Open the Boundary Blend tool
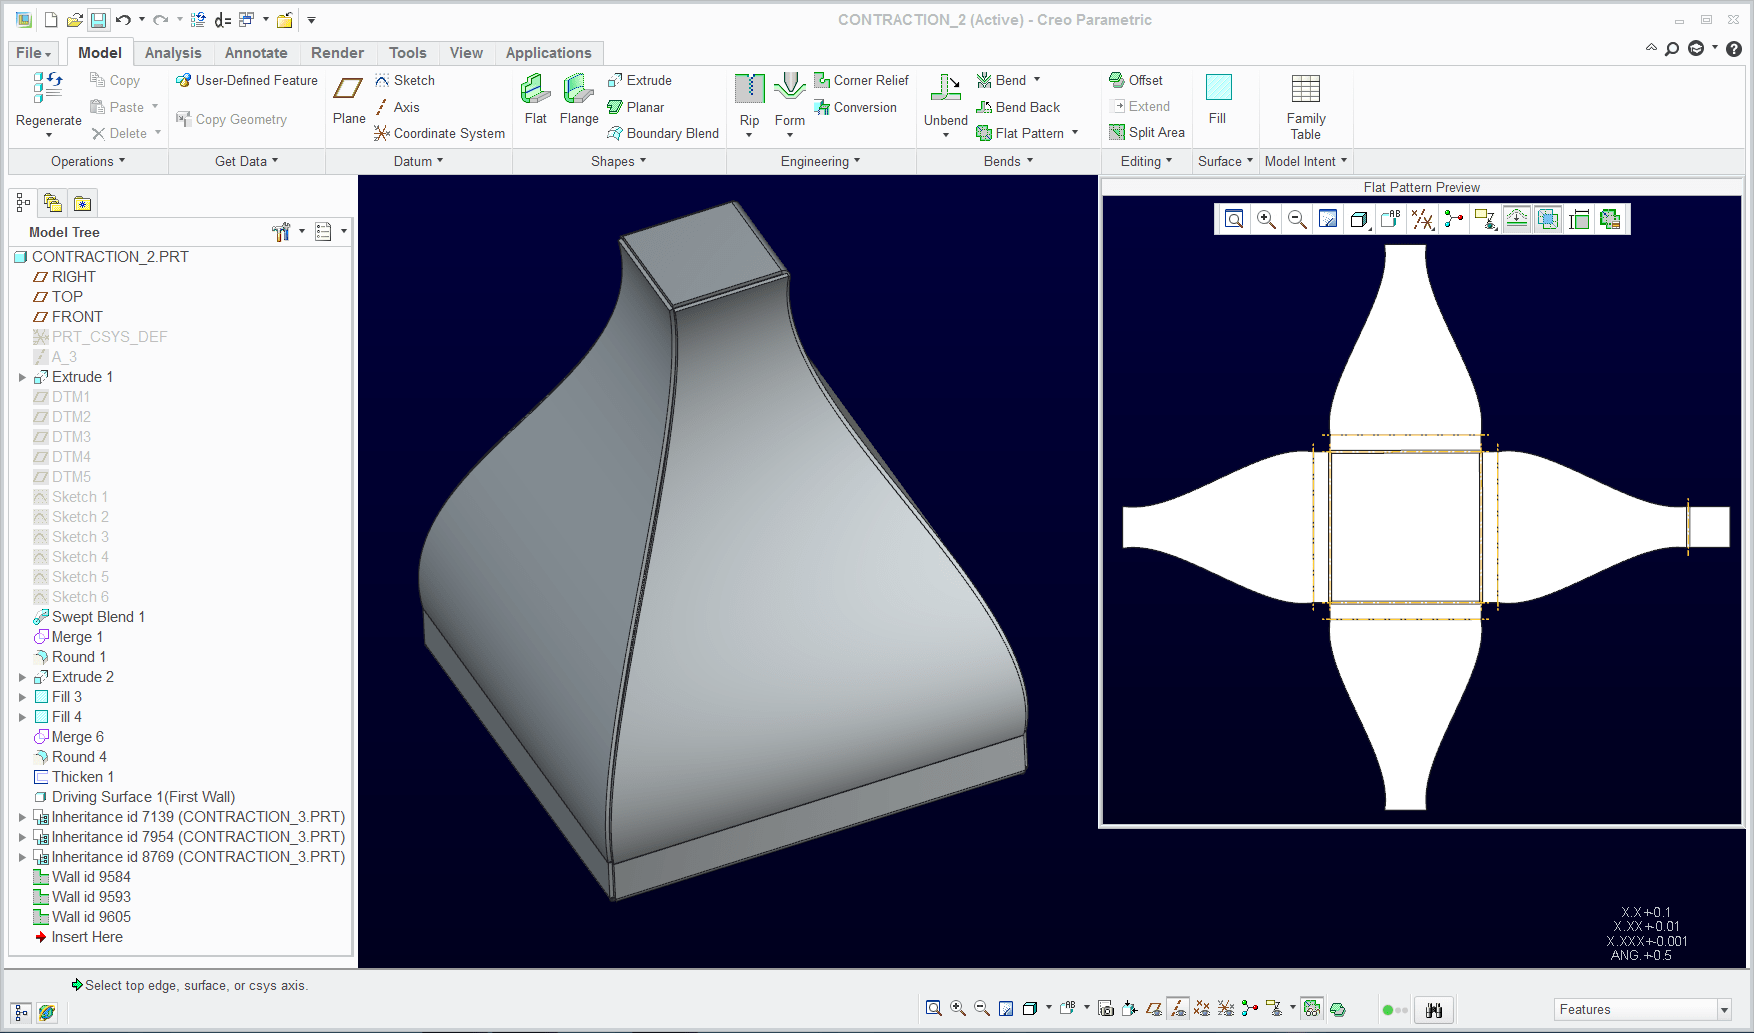 tap(663, 133)
